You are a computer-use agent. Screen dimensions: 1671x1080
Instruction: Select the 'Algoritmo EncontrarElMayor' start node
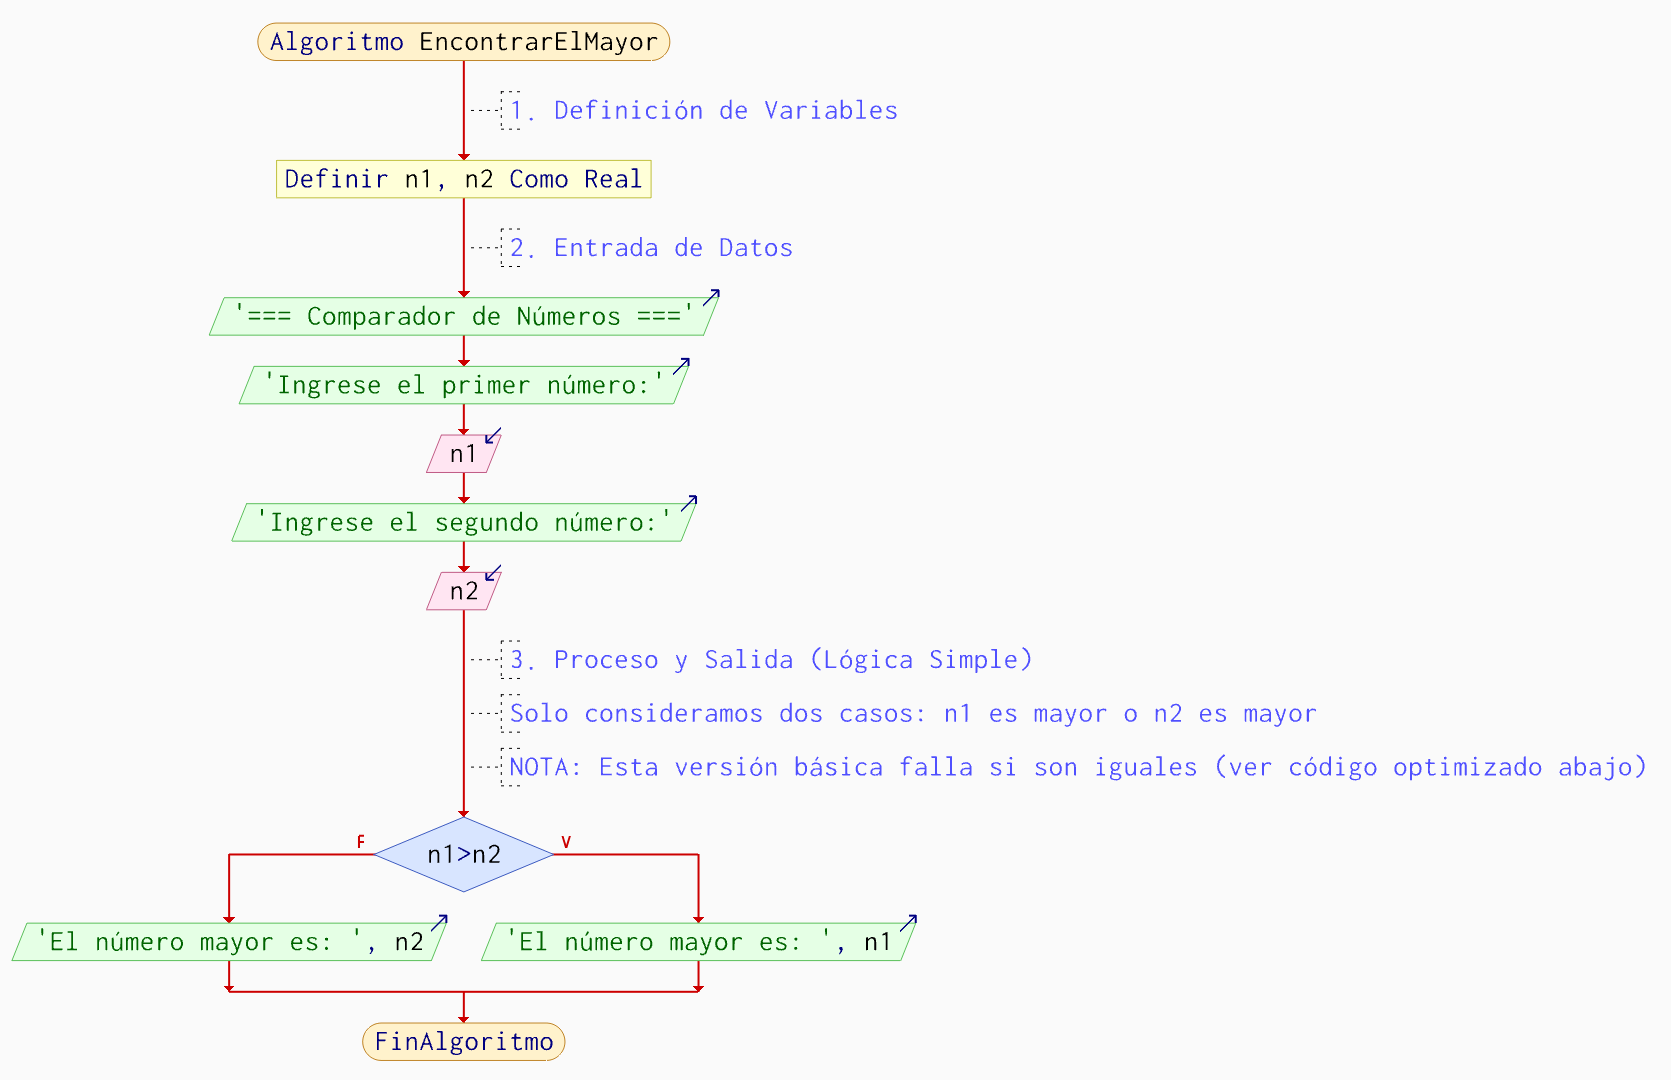(463, 42)
